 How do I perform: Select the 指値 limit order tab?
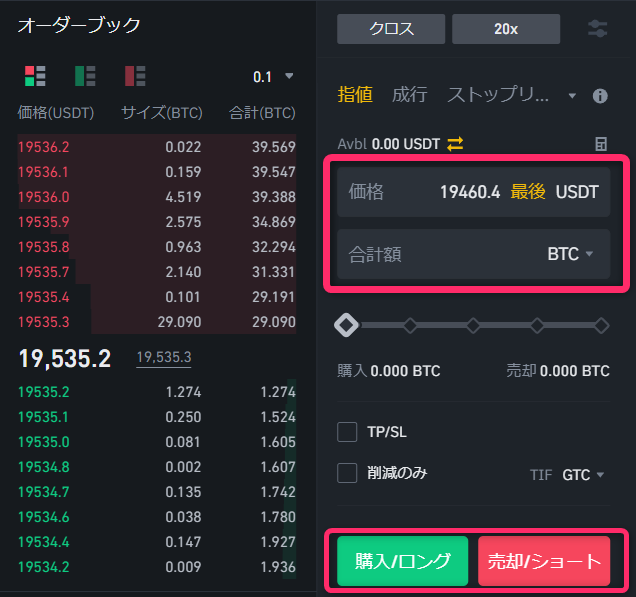[355, 95]
